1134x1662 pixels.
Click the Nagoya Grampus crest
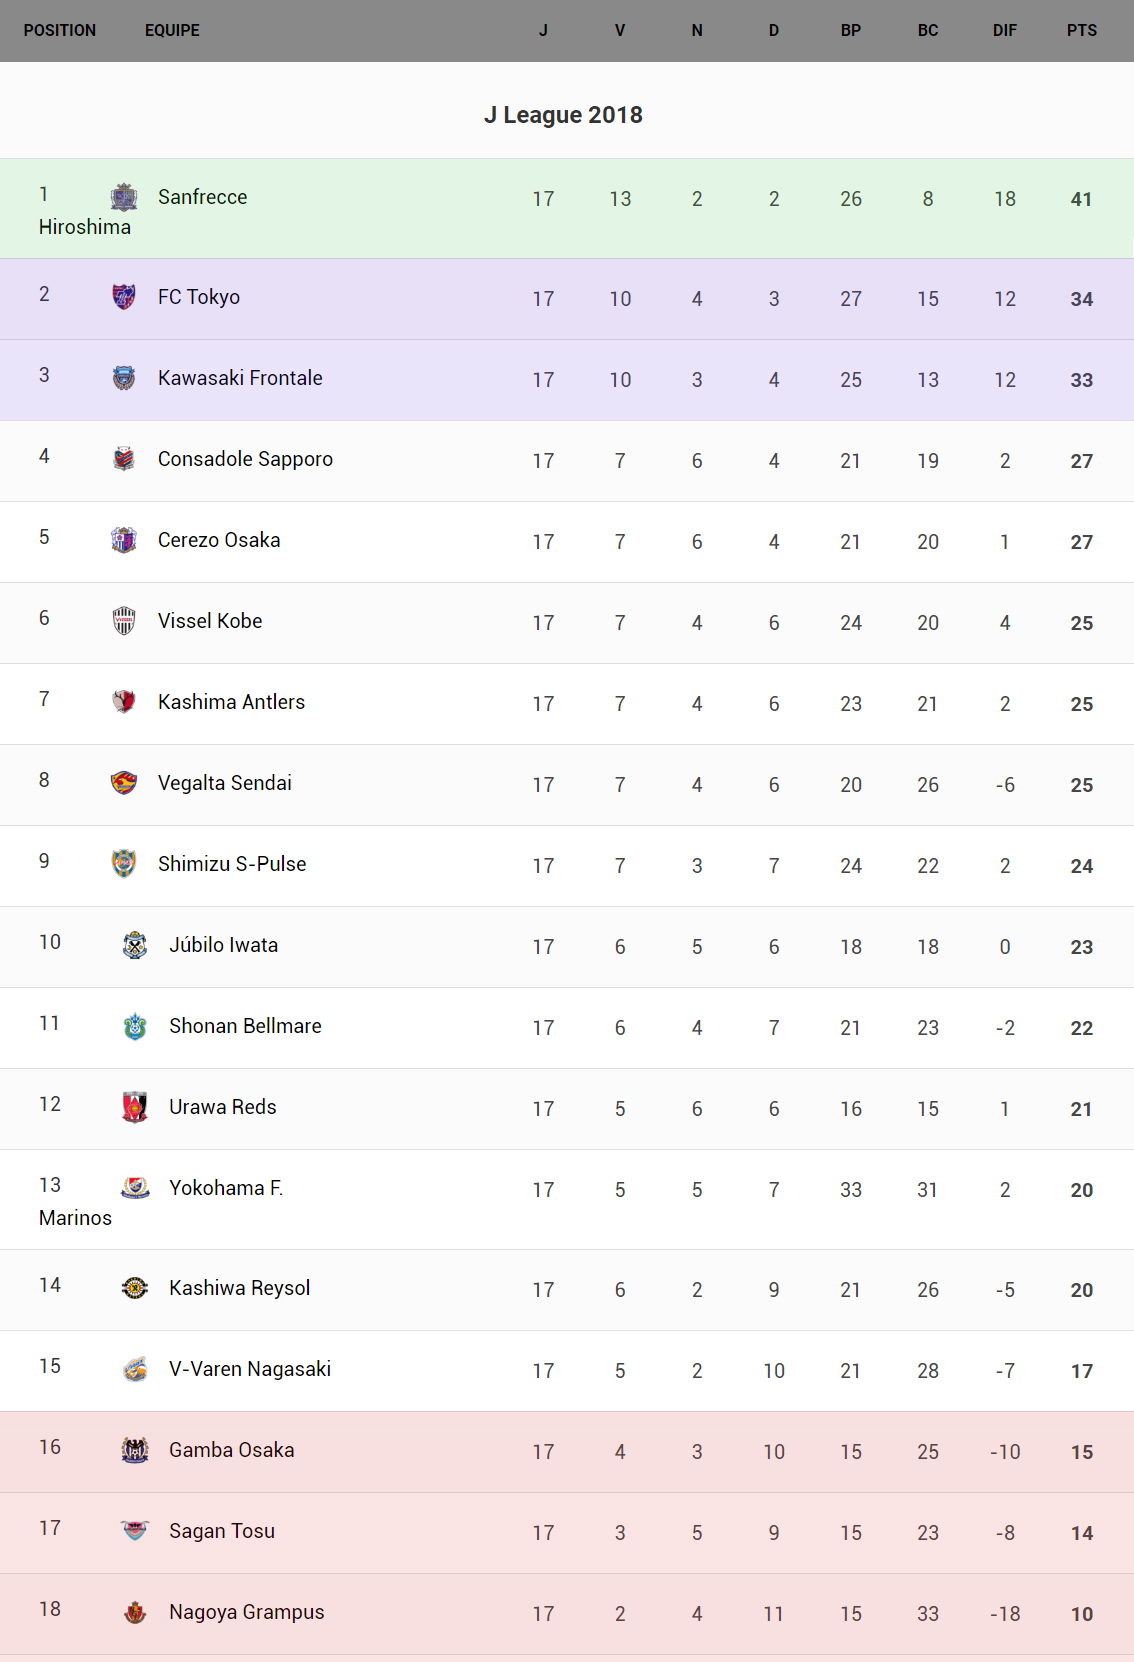[x=135, y=1612]
